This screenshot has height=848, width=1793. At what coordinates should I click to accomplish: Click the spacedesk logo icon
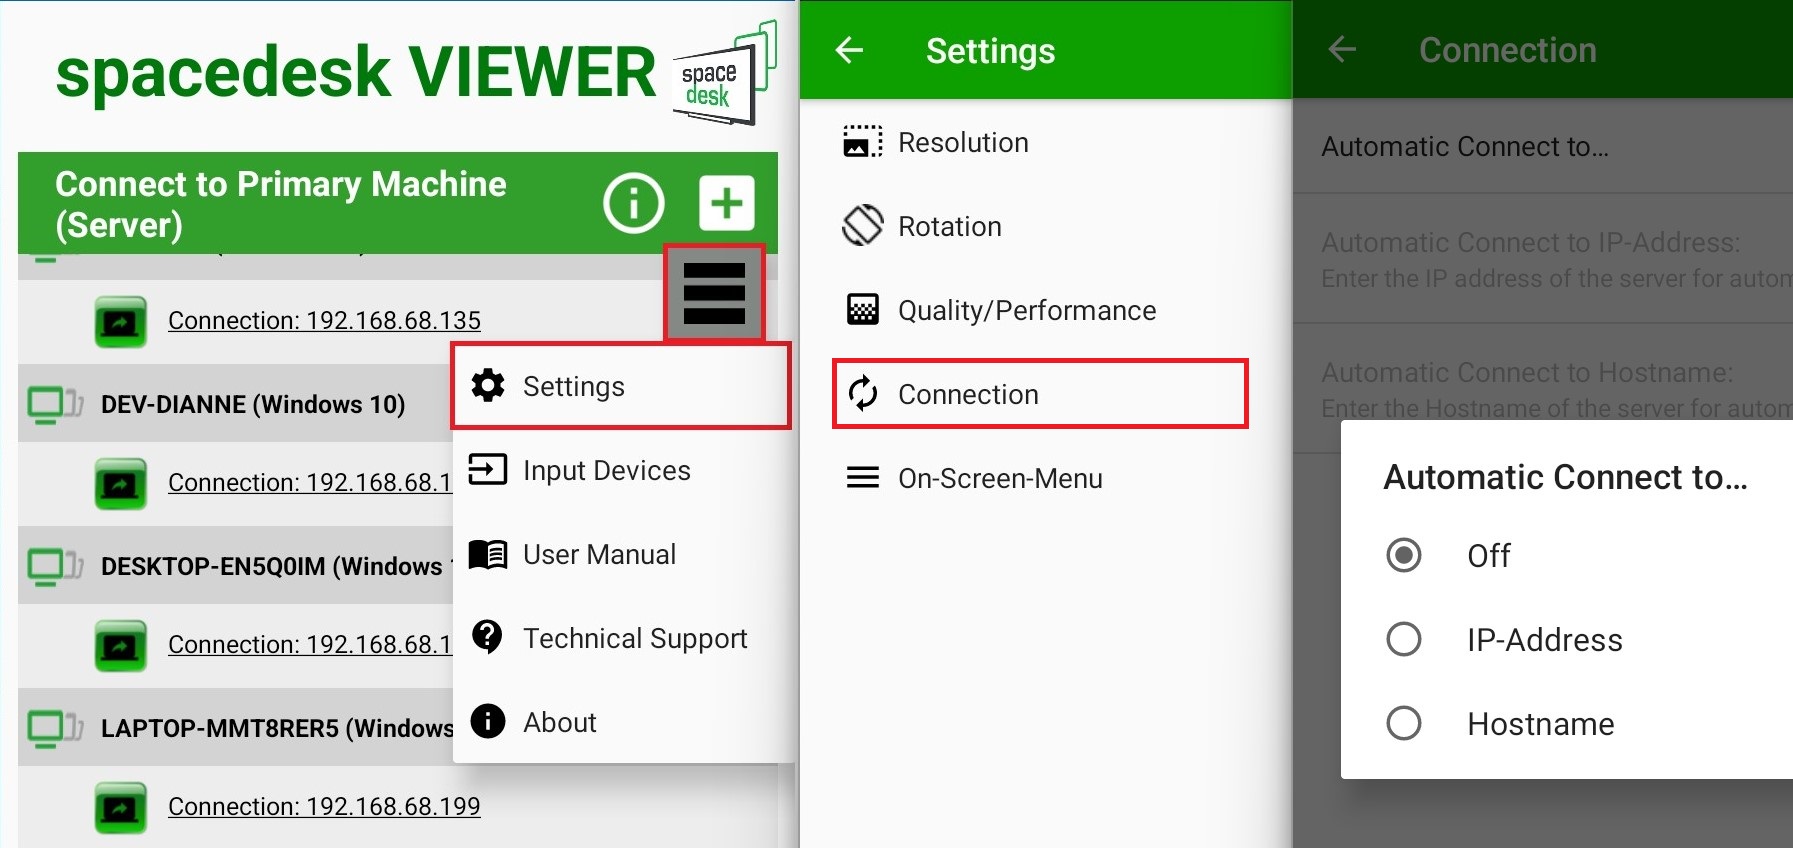pyautogui.click(x=725, y=74)
